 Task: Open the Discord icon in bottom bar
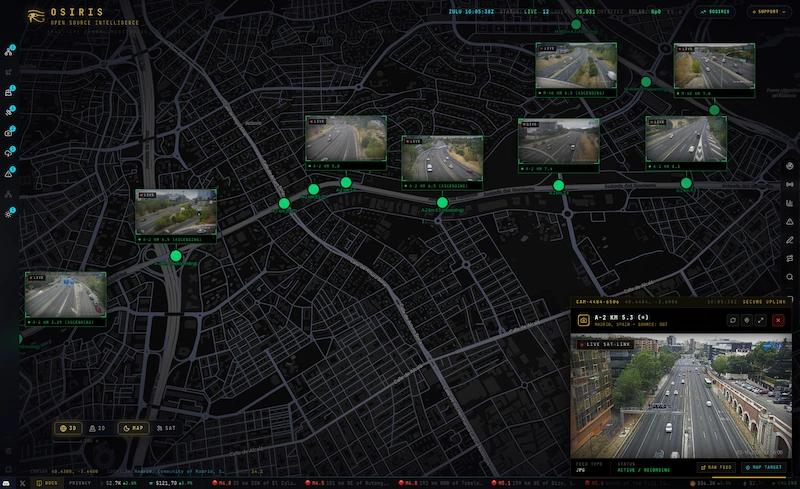tap(6, 483)
